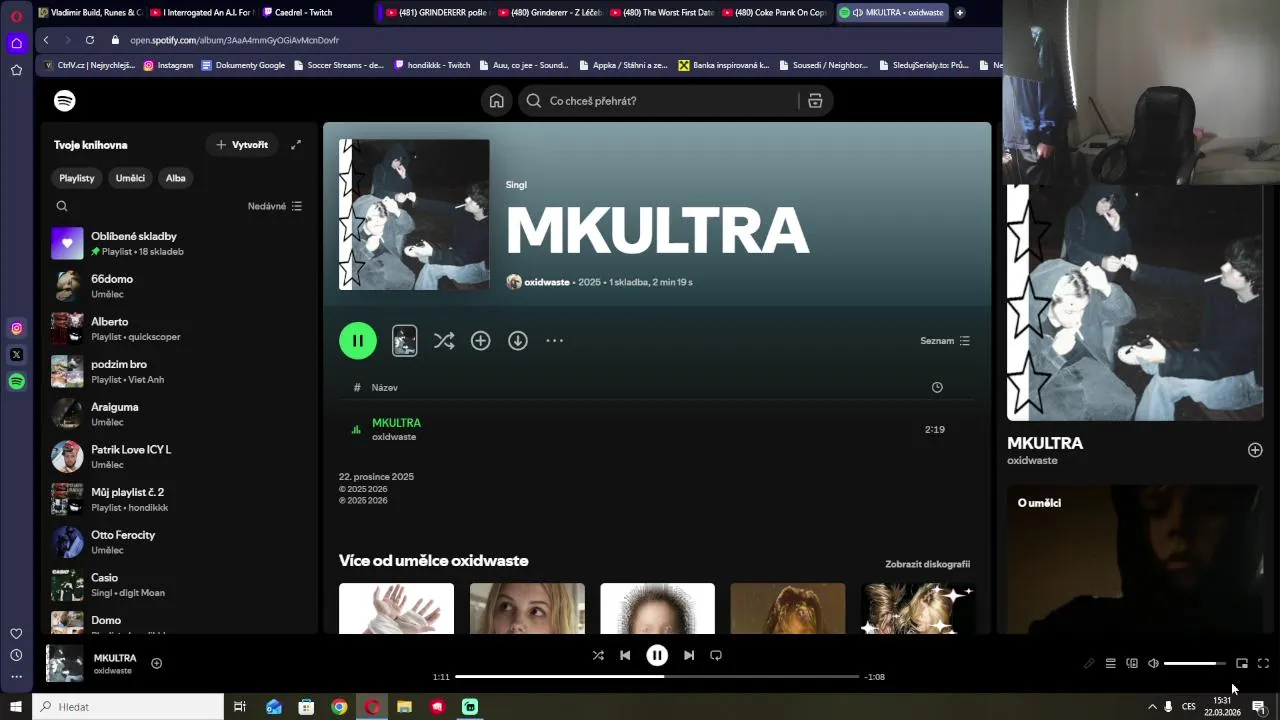This screenshot has width=1280, height=720.
Task: Open Patrik Love ICY L artist
Action: (x=180, y=457)
